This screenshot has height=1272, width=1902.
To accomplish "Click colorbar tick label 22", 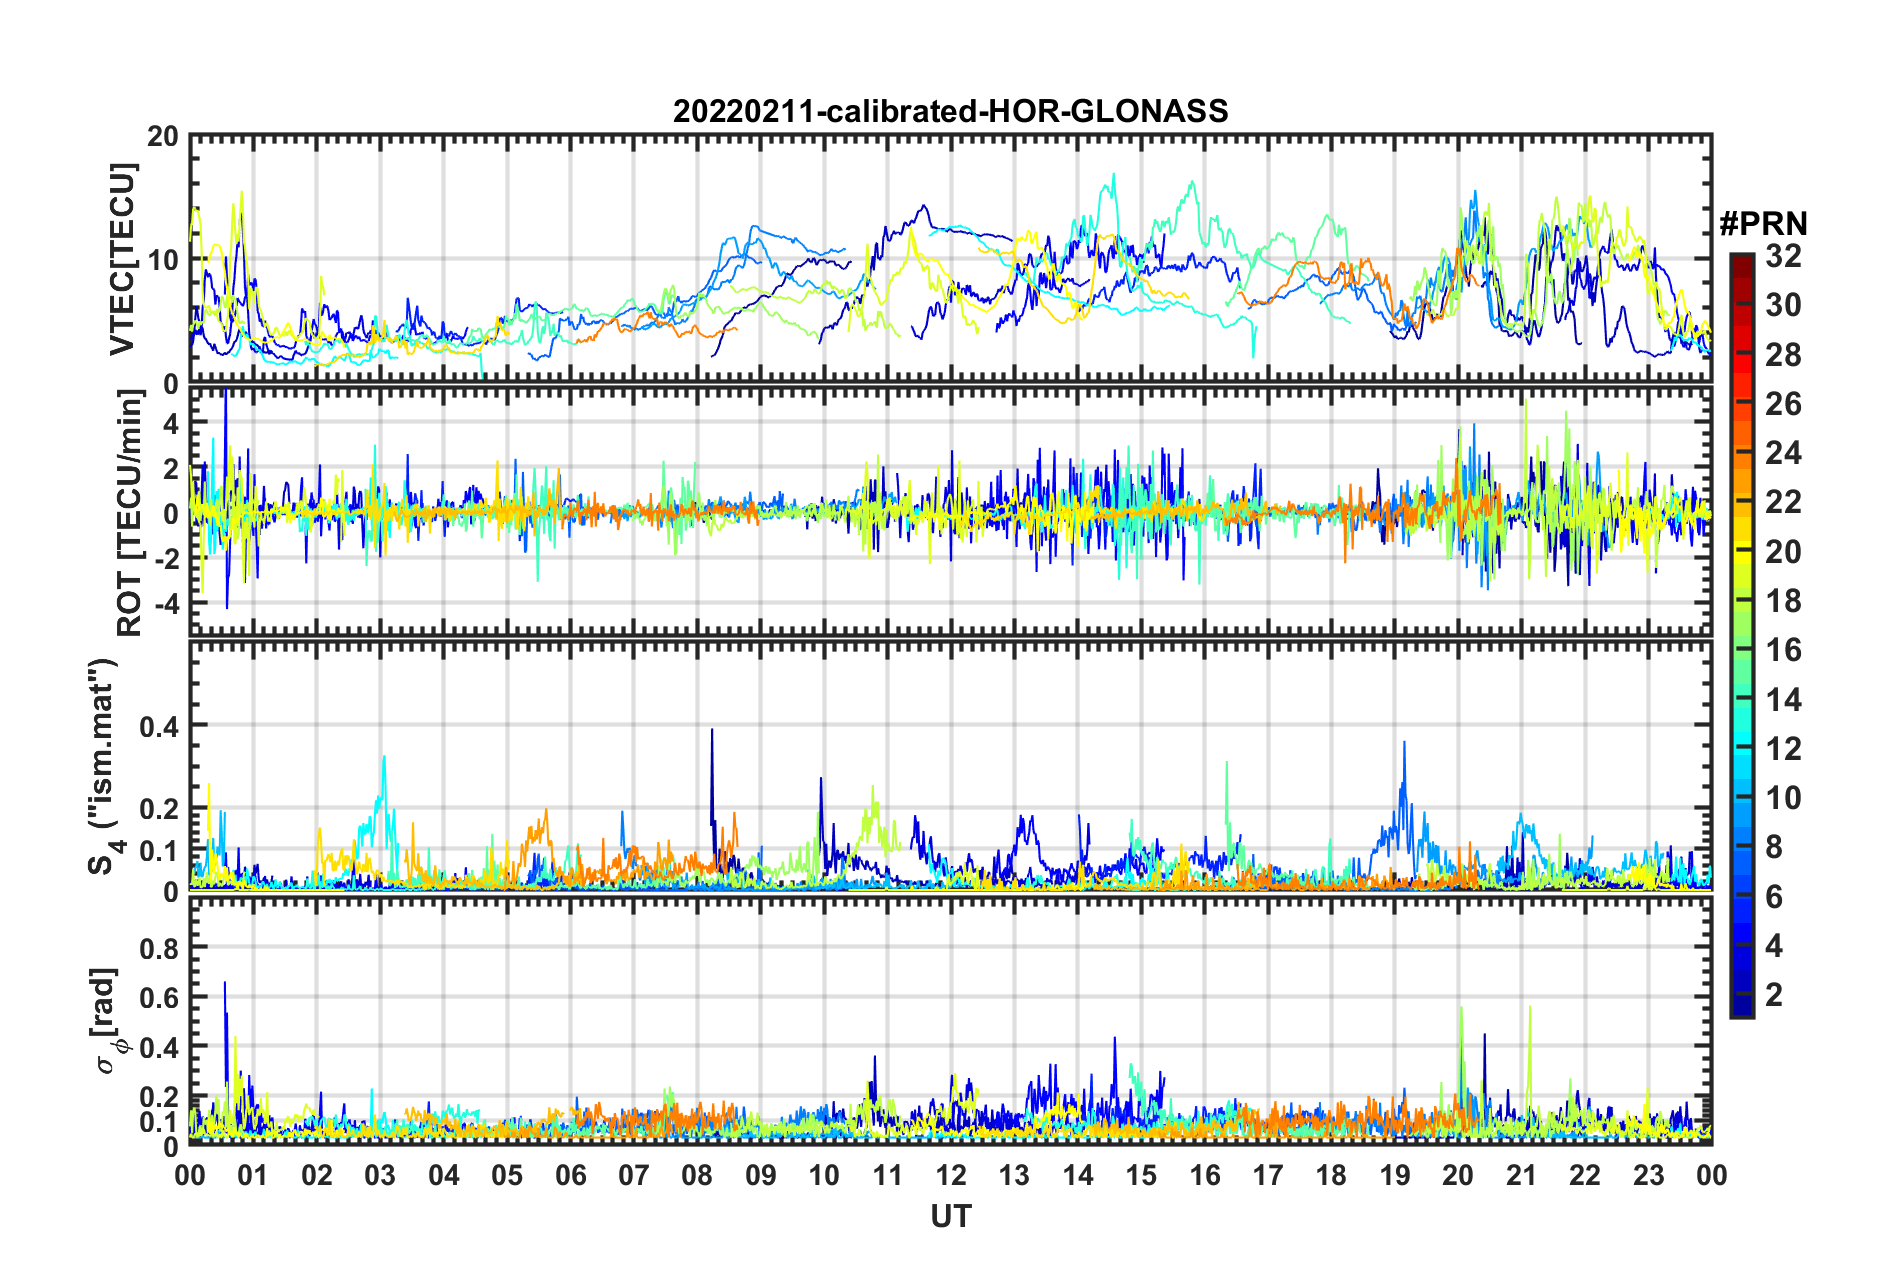I will pos(1783,501).
